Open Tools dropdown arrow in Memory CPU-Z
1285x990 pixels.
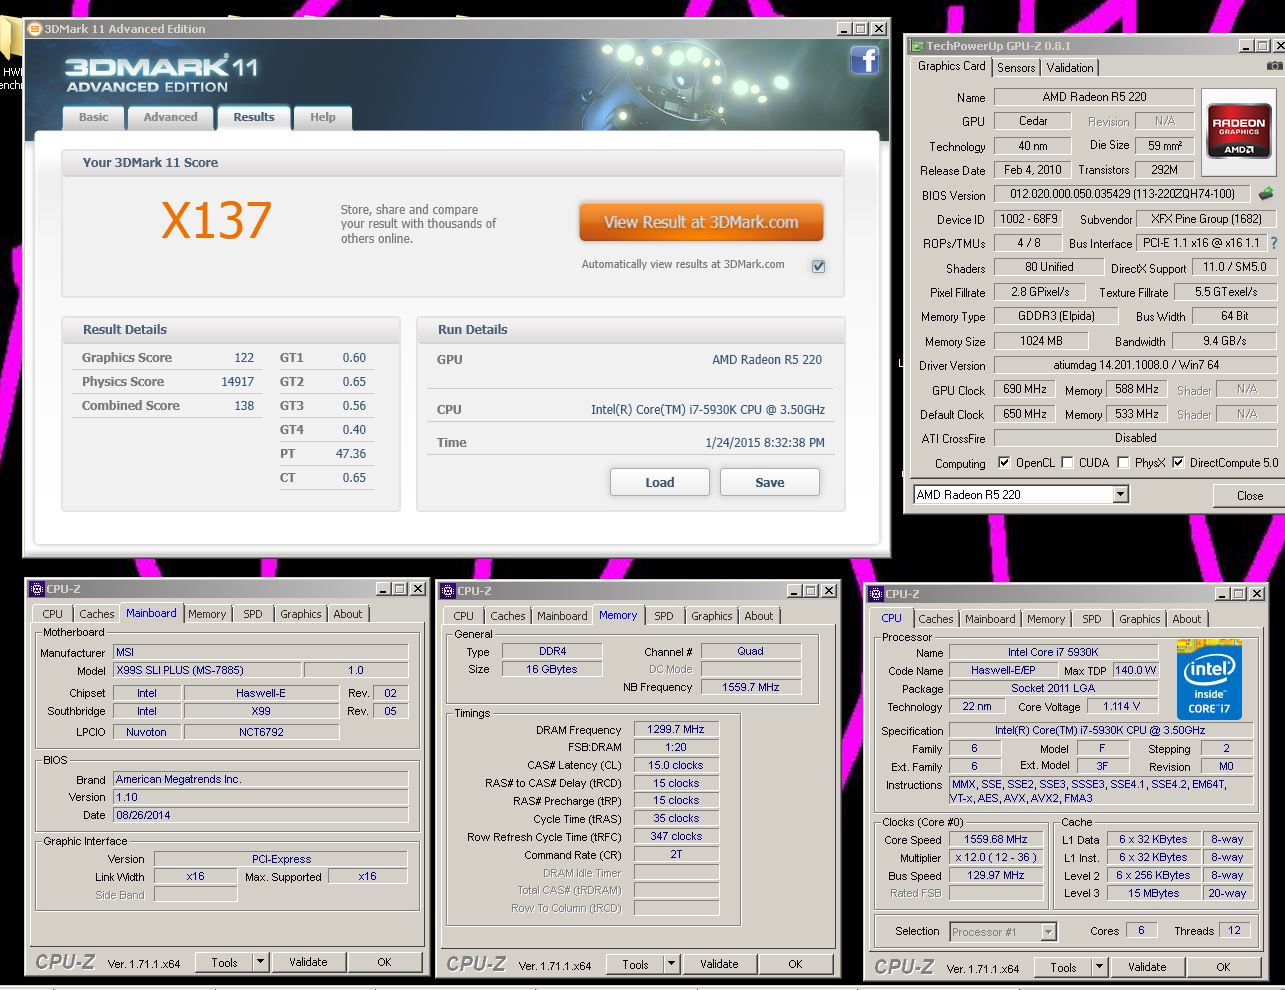[671, 964]
